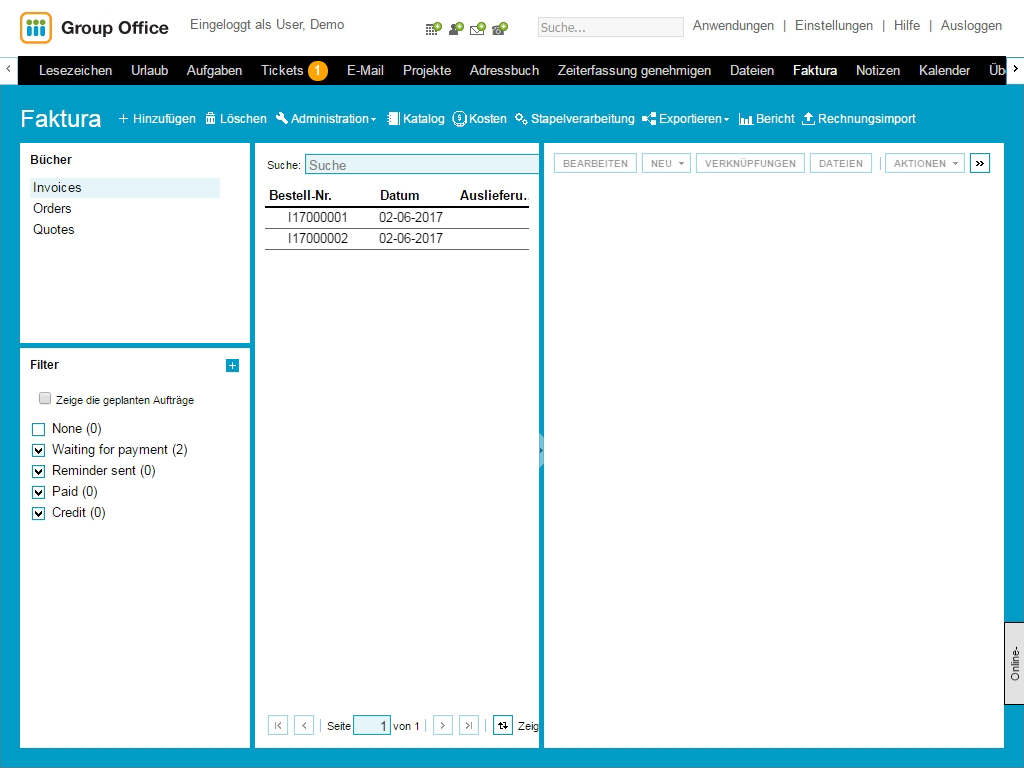Click the quick compose email icon
The width and height of the screenshot is (1024, 768).
point(478,28)
